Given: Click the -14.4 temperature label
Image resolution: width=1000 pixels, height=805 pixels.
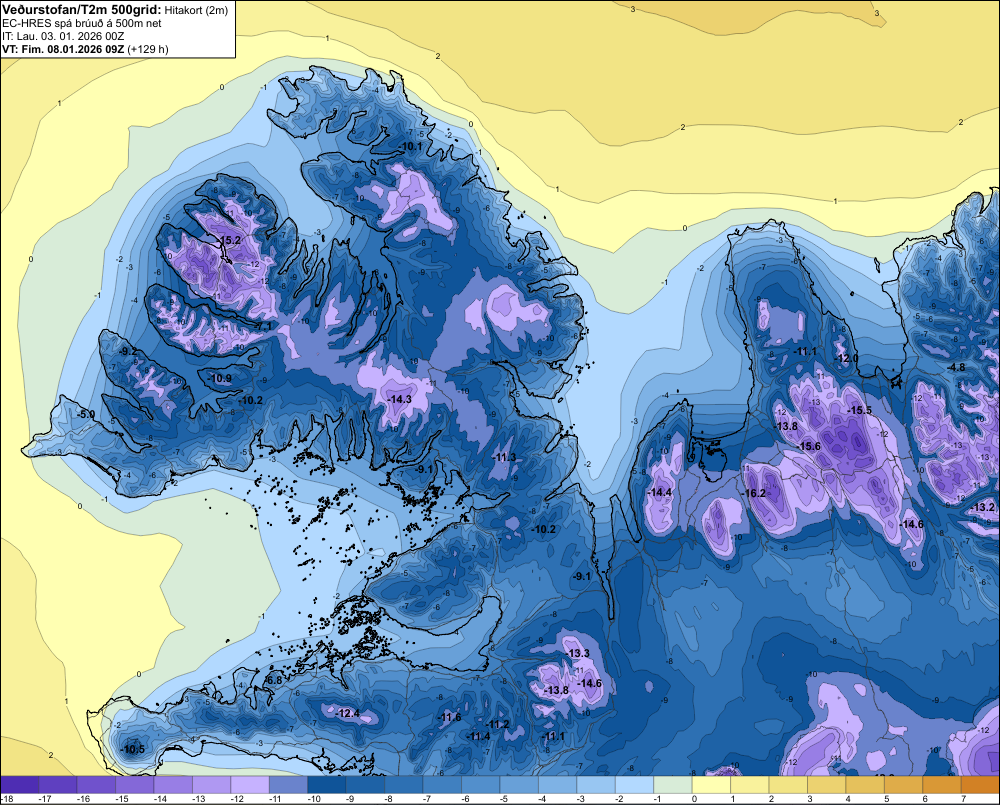Looking at the screenshot, I should [x=659, y=492].
